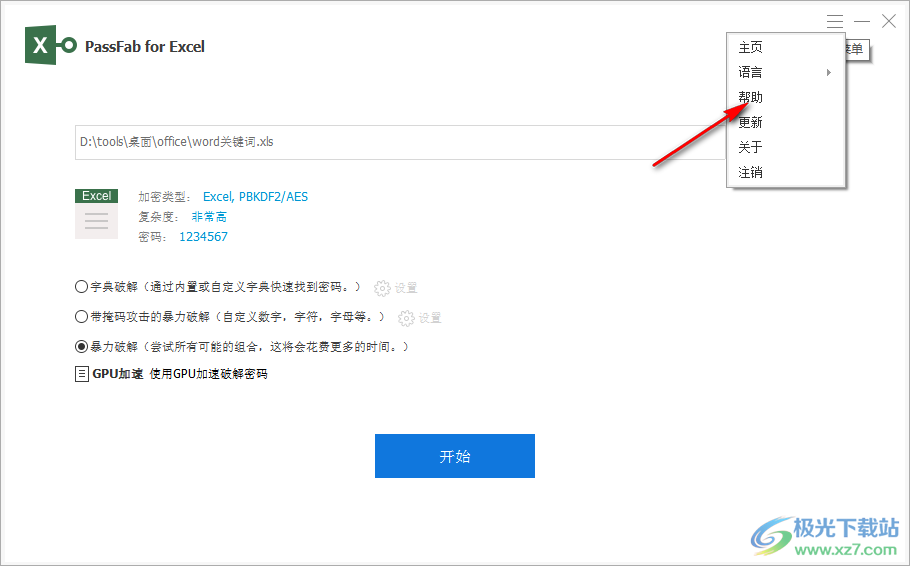The width and height of the screenshot is (910, 566).
Task: Select brute force (暴力破解) radio button
Action: [81, 347]
